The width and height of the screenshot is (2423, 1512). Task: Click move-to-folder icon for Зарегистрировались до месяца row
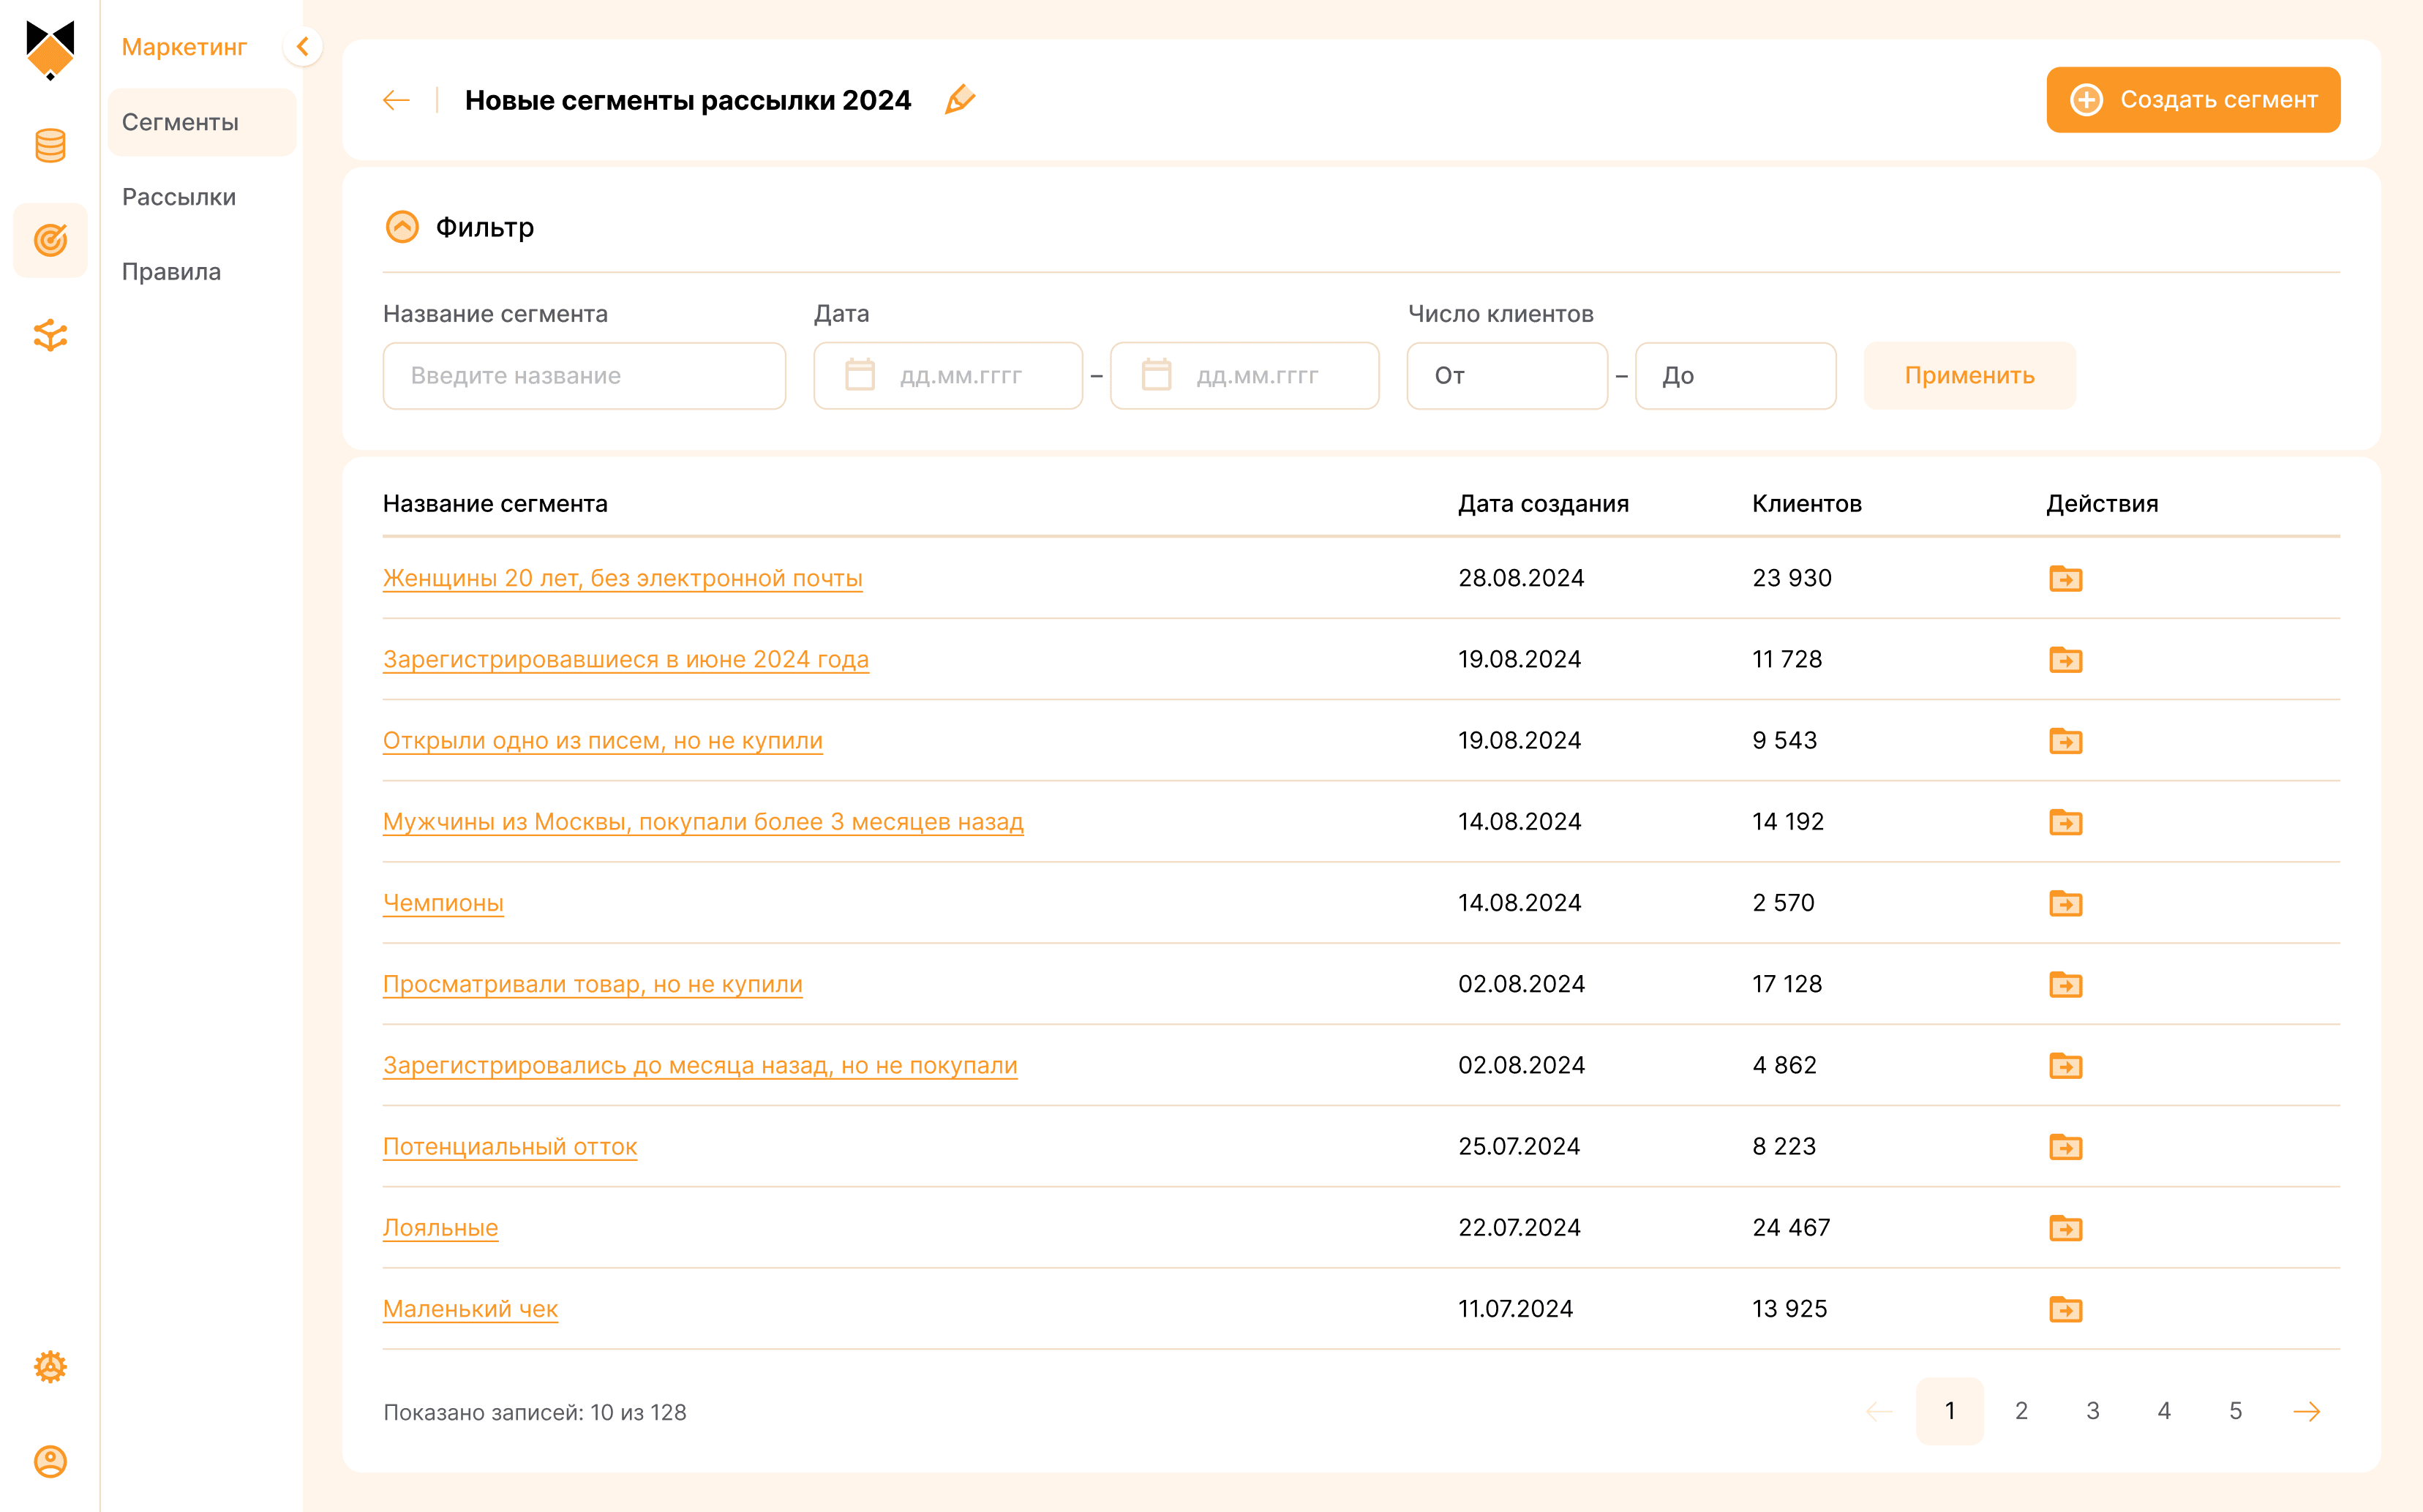(2065, 1065)
